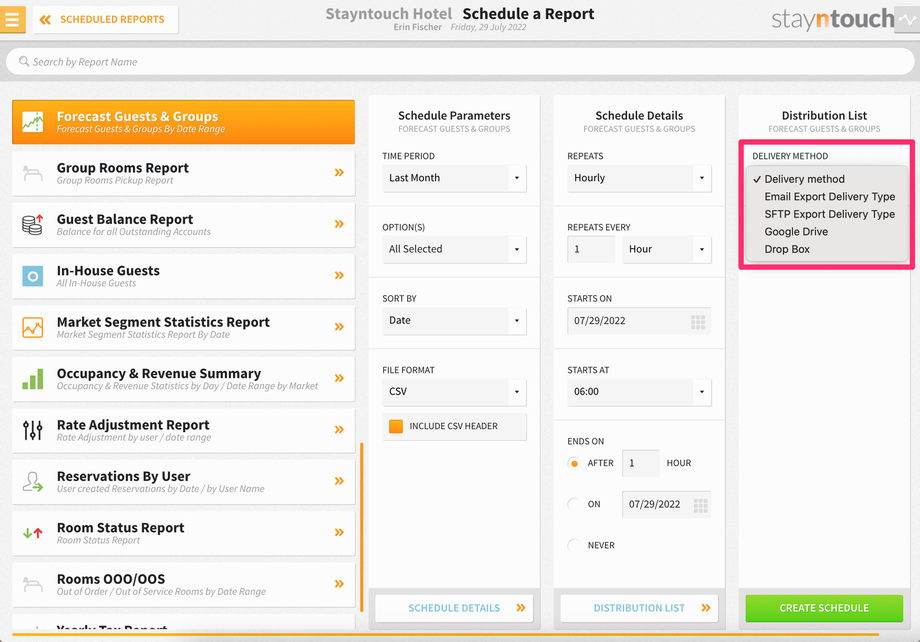Click the Distribution List button
This screenshot has height=642, width=920.
[x=639, y=608]
